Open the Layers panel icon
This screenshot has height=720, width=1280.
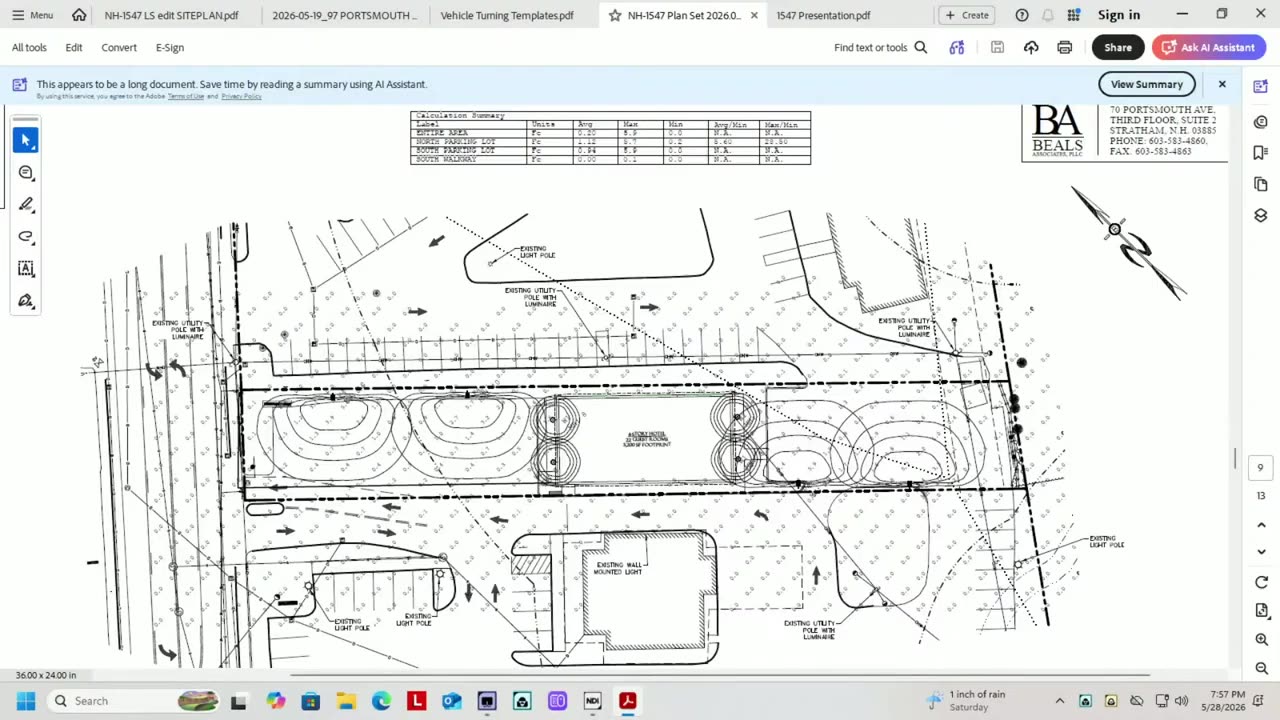click(1260, 216)
